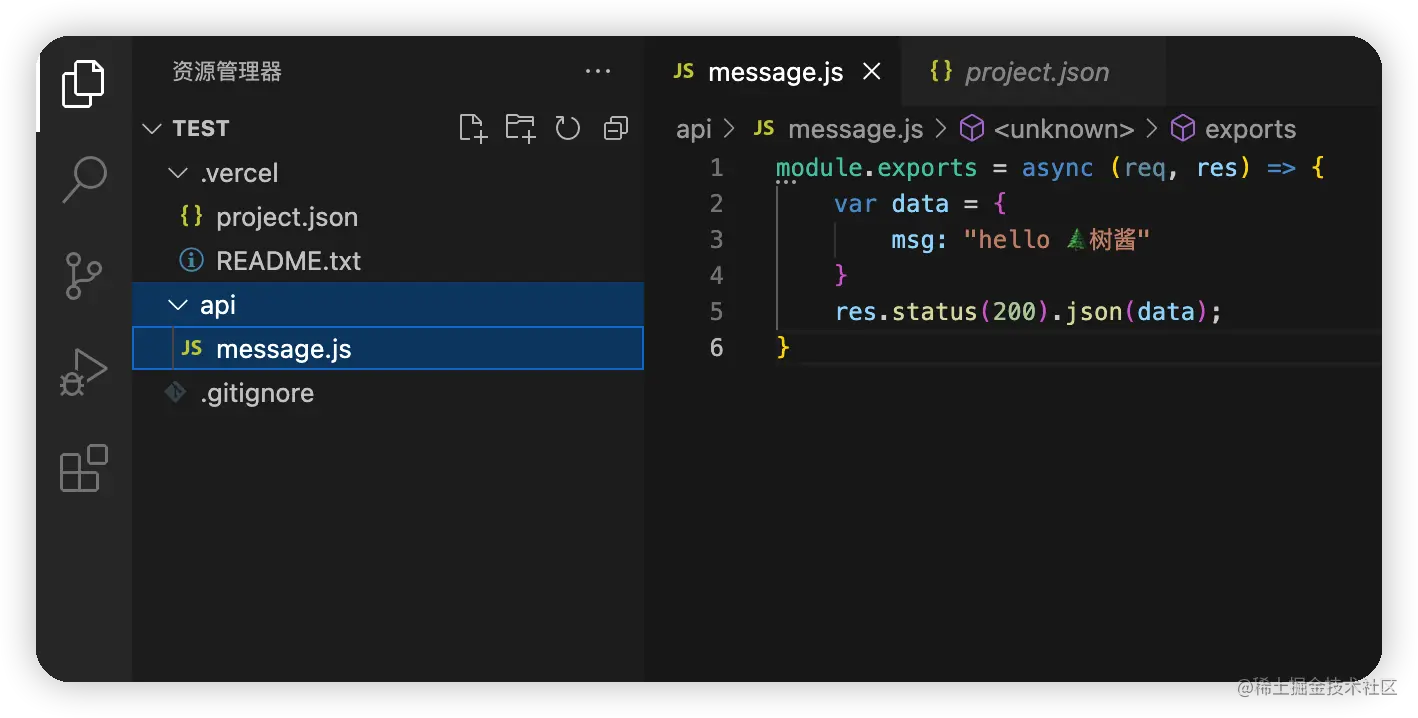Click the exports breadcrumb item
This screenshot has width=1418, height=718.
[1250, 129]
